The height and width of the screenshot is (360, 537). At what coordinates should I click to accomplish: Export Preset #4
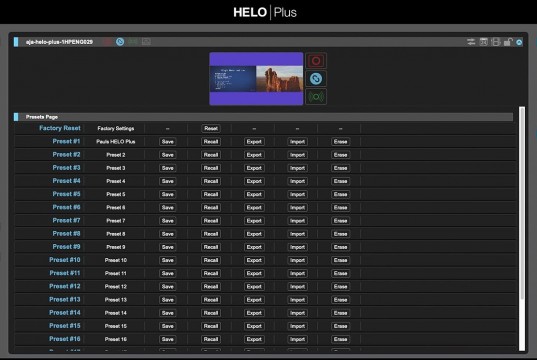tap(254, 181)
